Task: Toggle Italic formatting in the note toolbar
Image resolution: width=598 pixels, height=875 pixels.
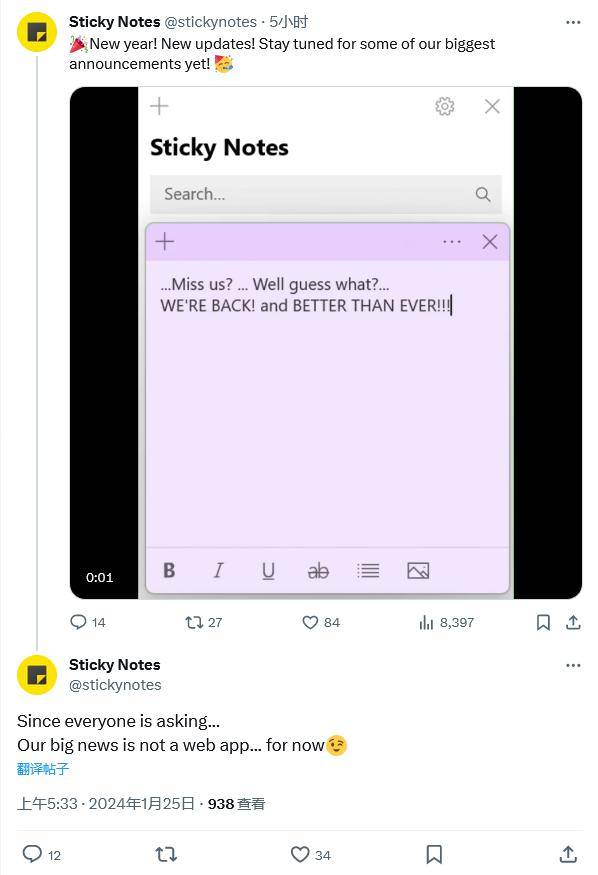Action: 219,570
